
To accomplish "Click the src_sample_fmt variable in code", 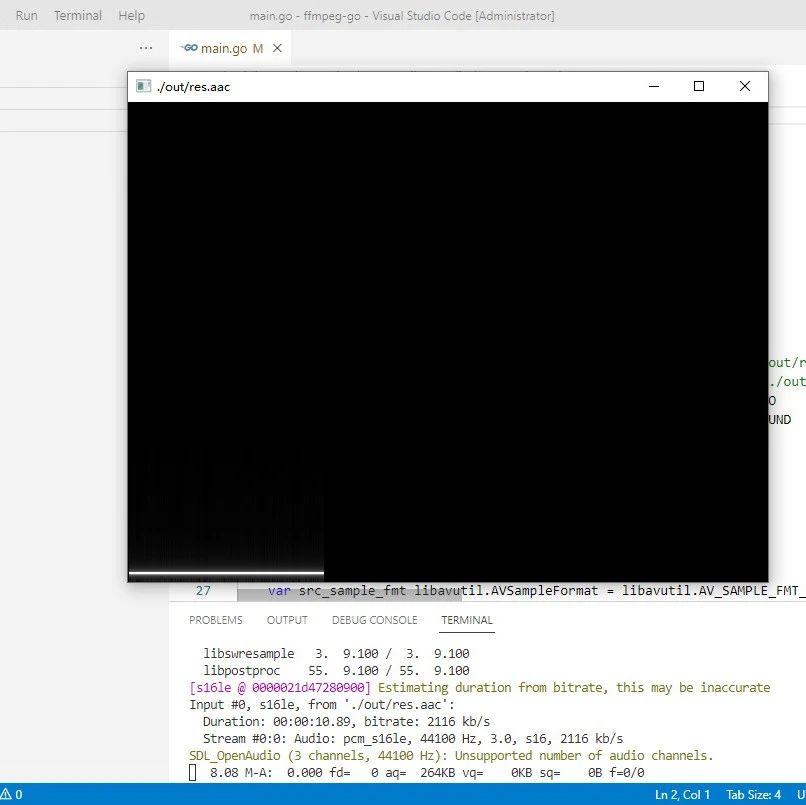I will pos(352,591).
